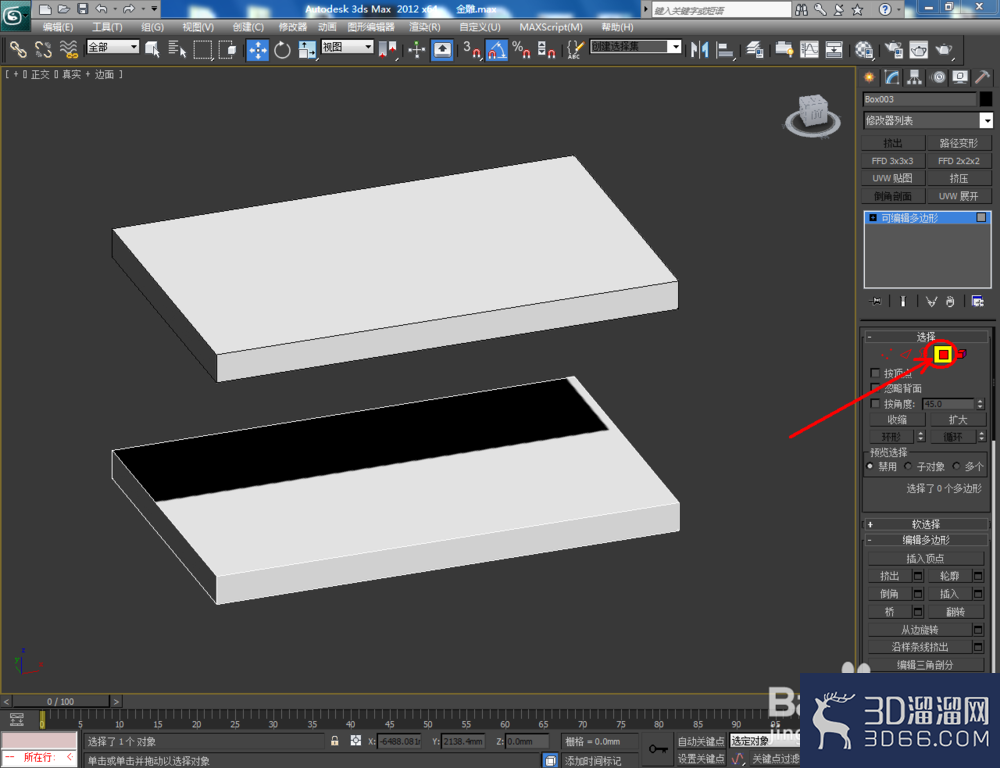Image resolution: width=1000 pixels, height=768 pixels.
Task: Open the Render Setup icon
Action: [x=893, y=49]
